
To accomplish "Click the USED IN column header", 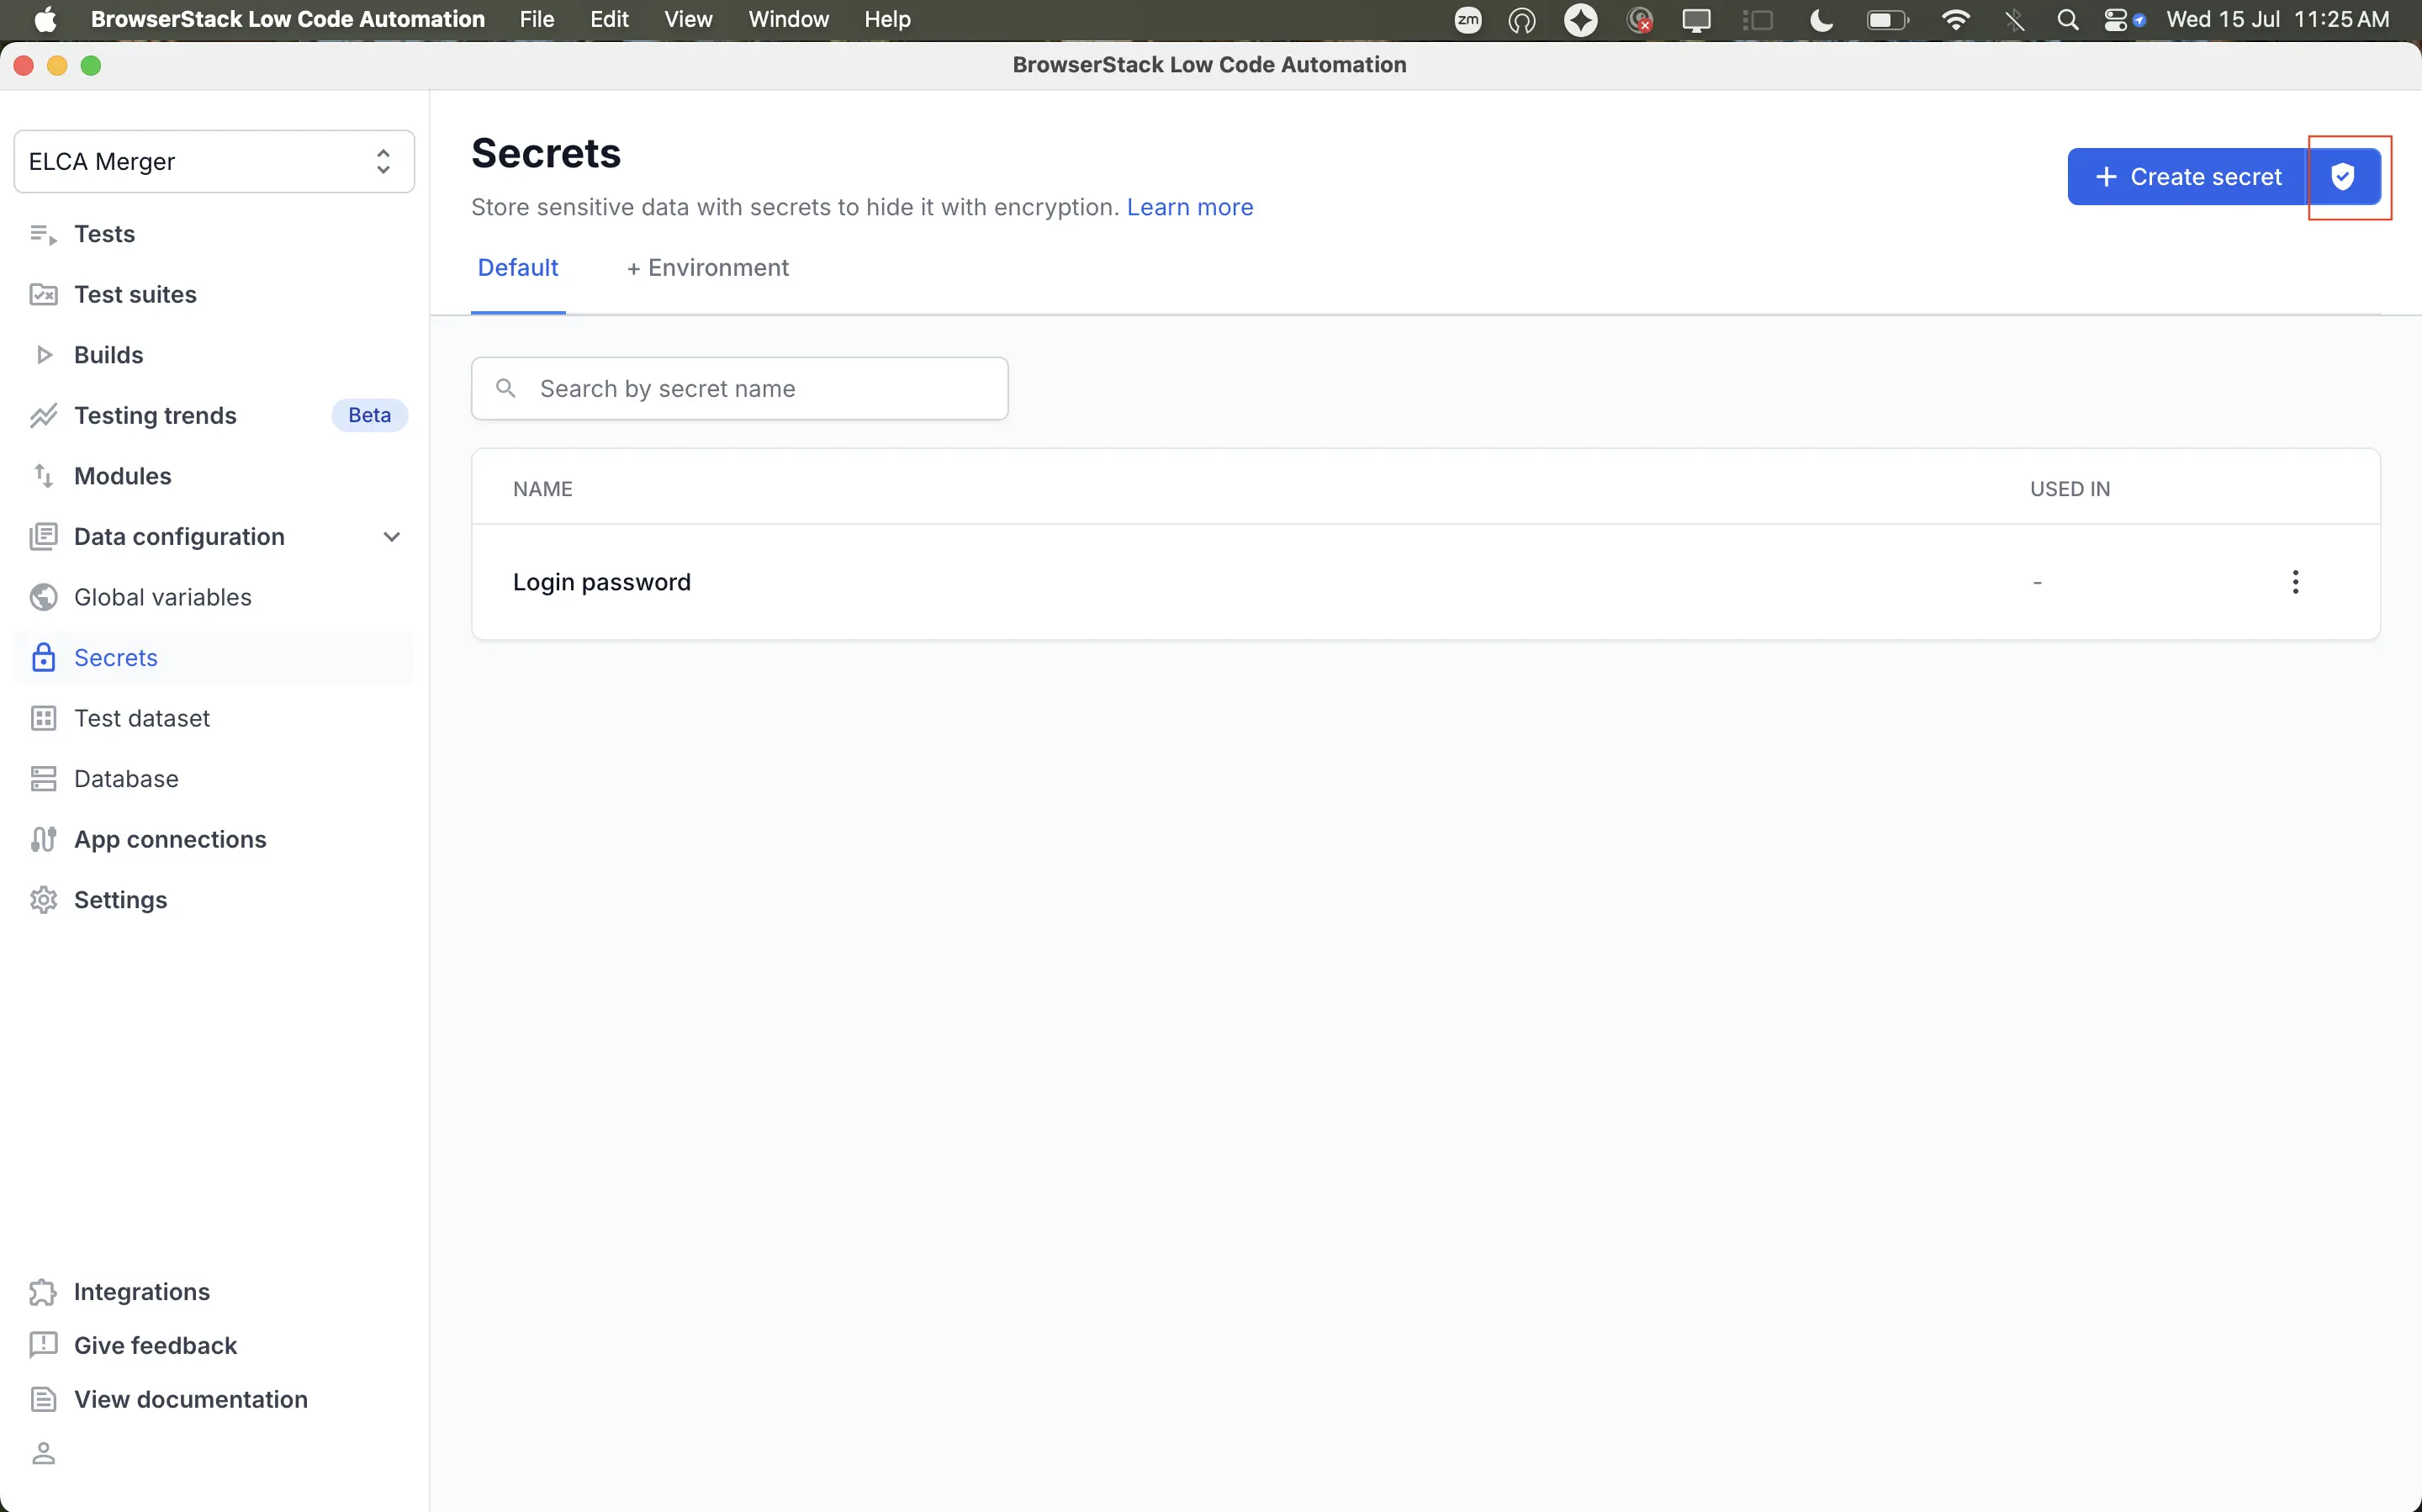I will click(x=2069, y=489).
